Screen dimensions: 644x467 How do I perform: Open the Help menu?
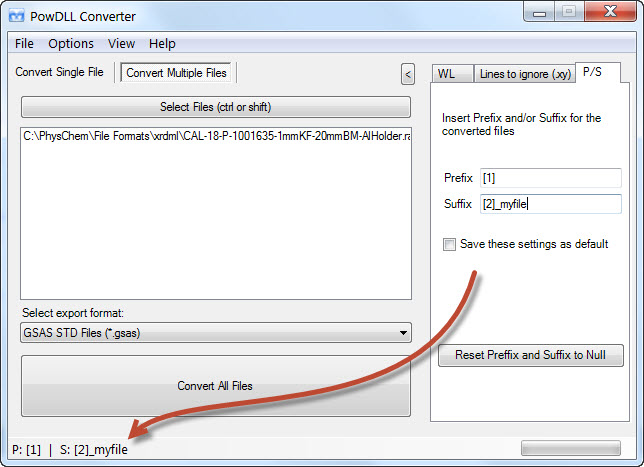162,44
